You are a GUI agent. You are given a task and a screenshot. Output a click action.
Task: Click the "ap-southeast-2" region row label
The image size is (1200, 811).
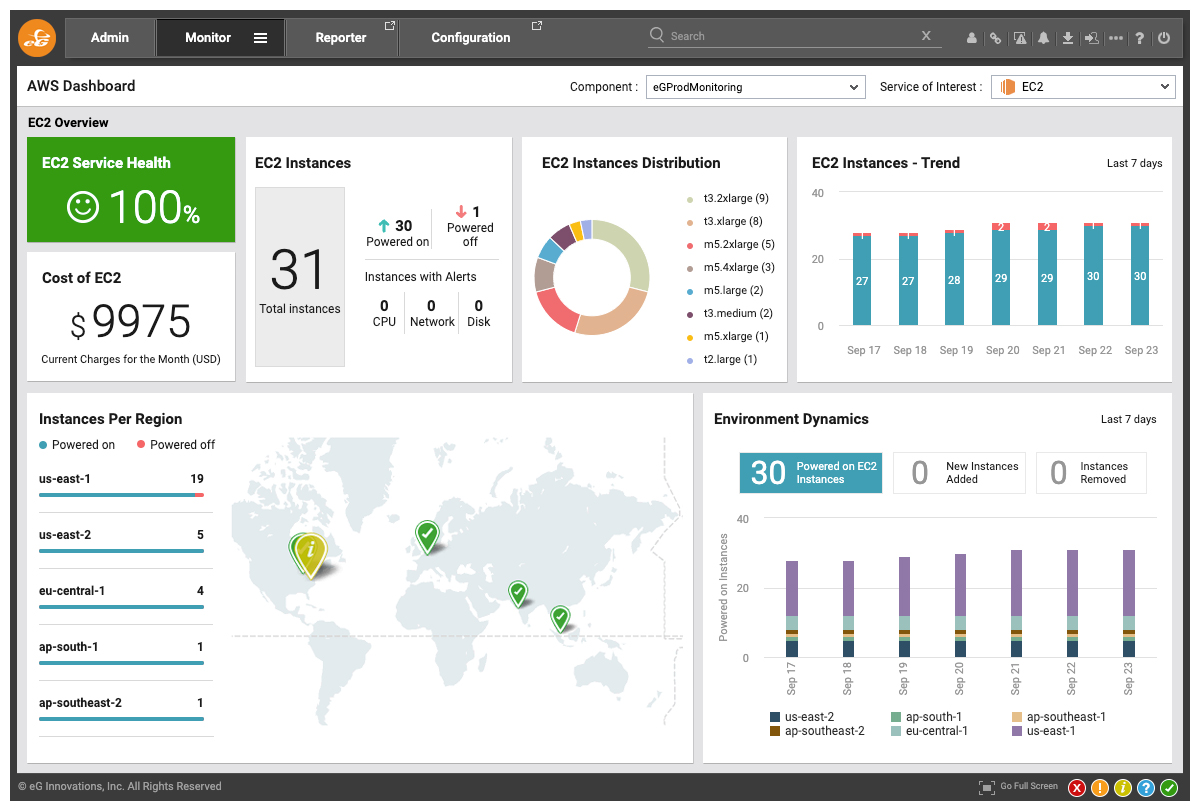(x=80, y=703)
